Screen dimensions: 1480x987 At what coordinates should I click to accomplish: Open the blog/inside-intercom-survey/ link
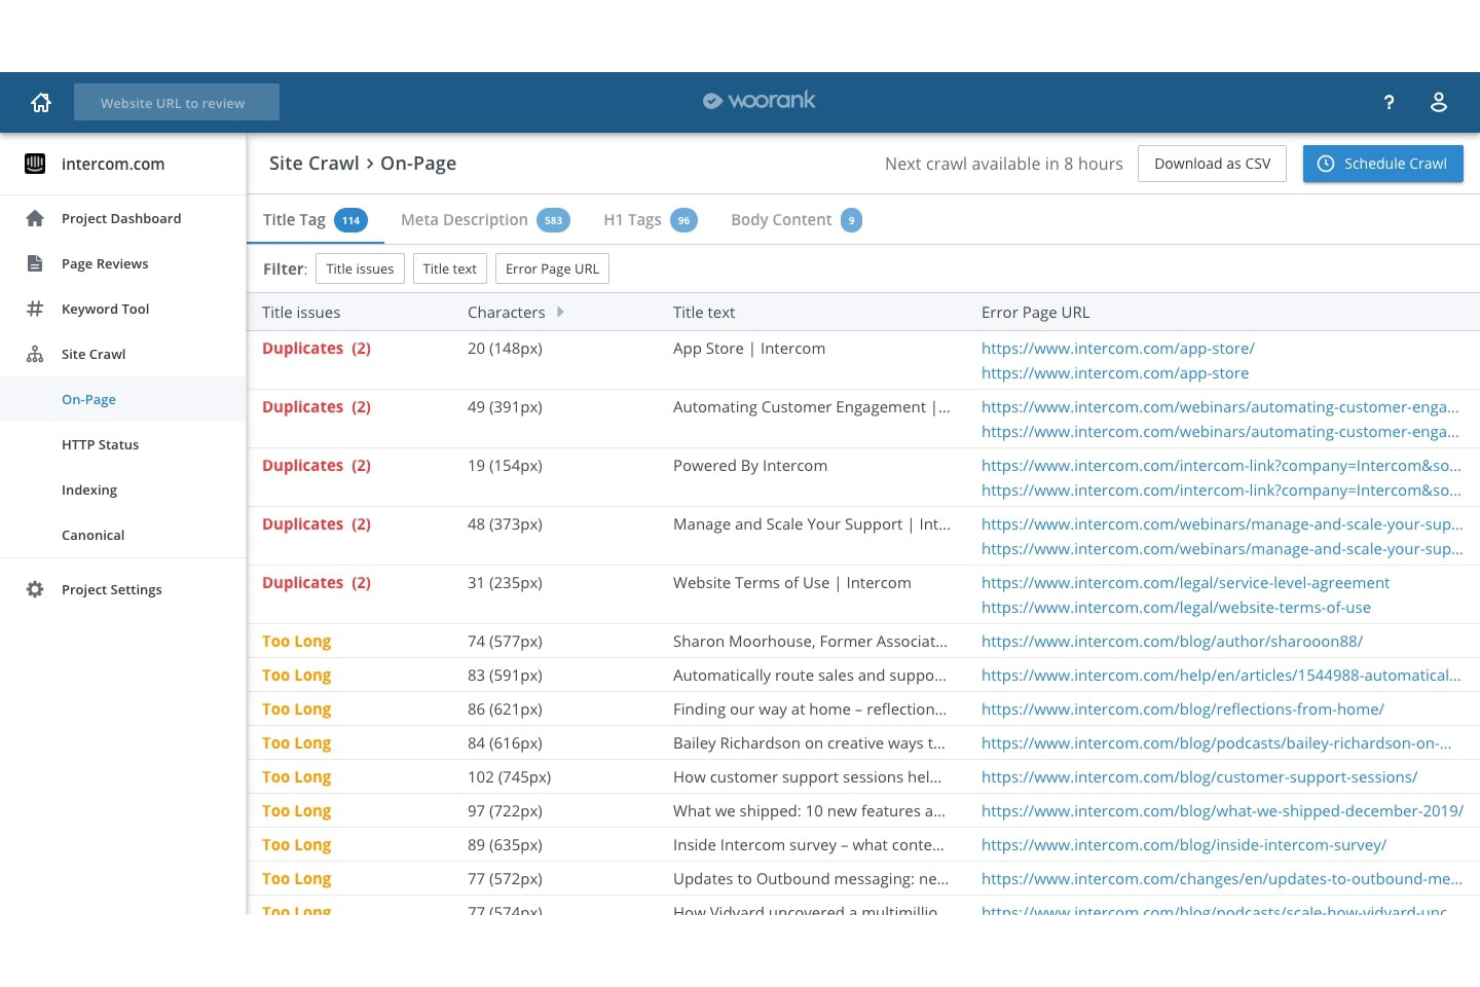(x=1184, y=846)
